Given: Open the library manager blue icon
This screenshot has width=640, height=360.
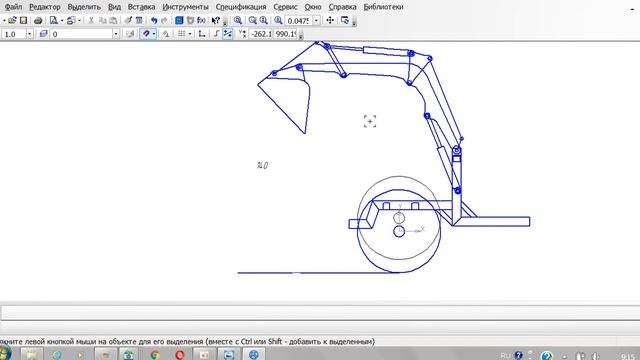Looking at the screenshot, I should (179, 20).
